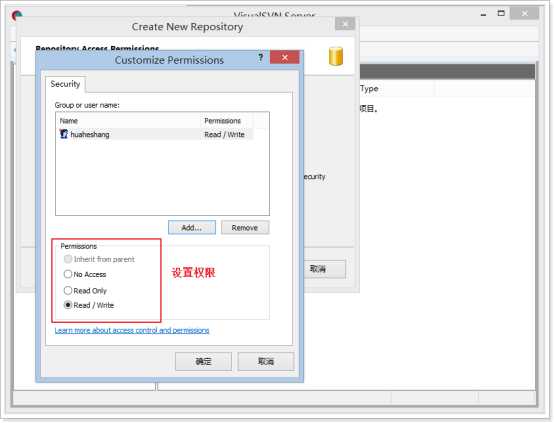Image resolution: width=554 pixels, height=423 pixels.
Task: Select the huaheshang user row
Action: (155, 134)
